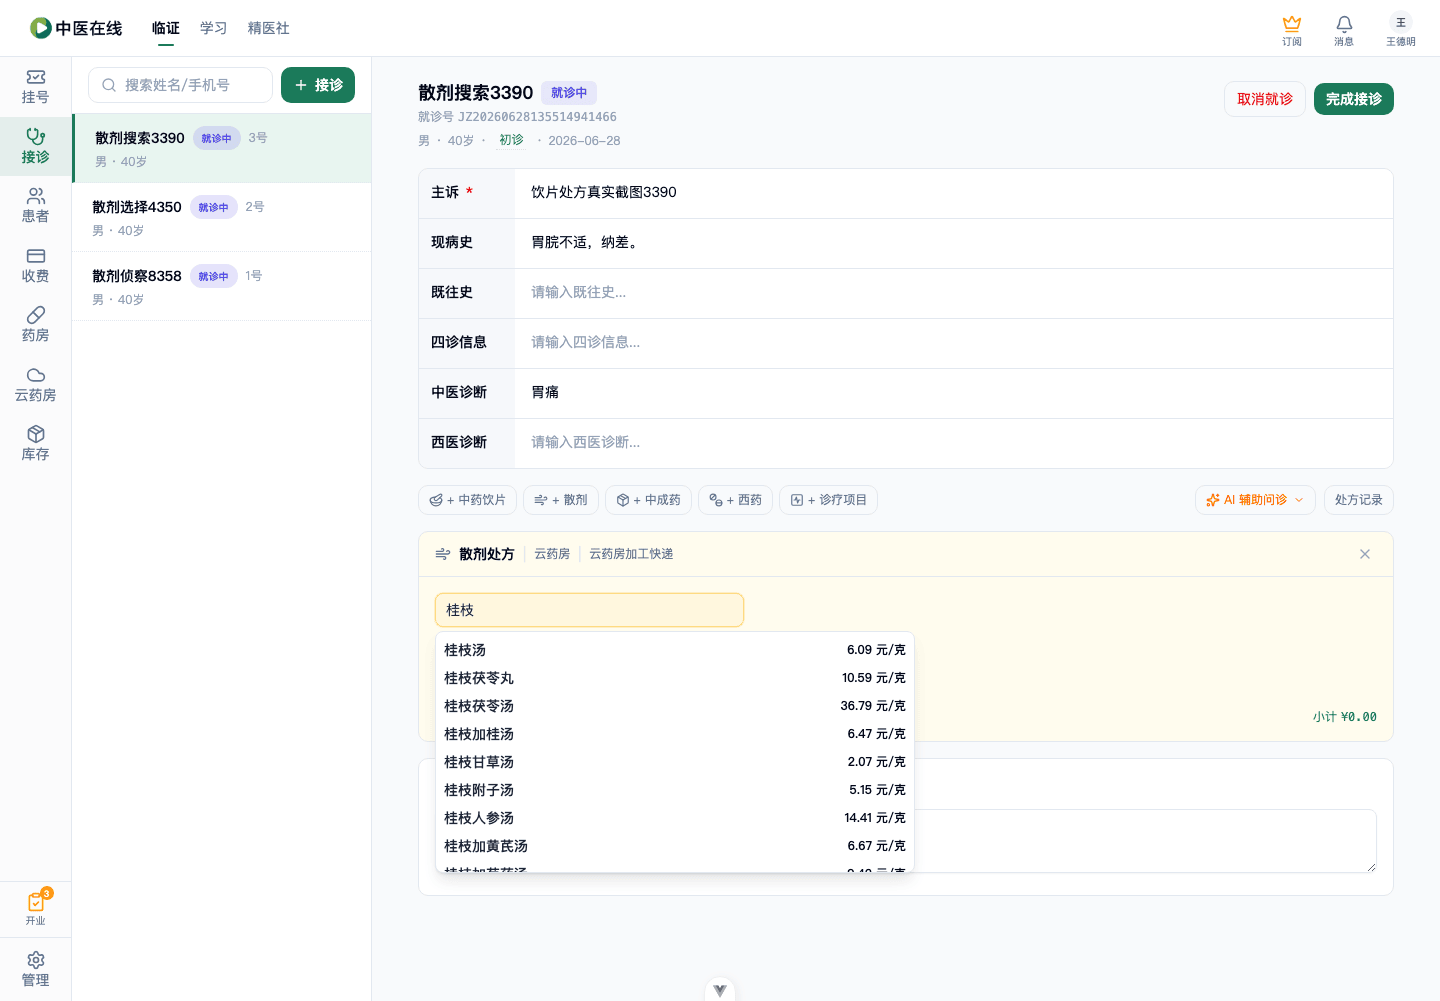1440x1001 pixels.
Task: Close the 散剂处方 panel with X
Action: click(x=1365, y=554)
